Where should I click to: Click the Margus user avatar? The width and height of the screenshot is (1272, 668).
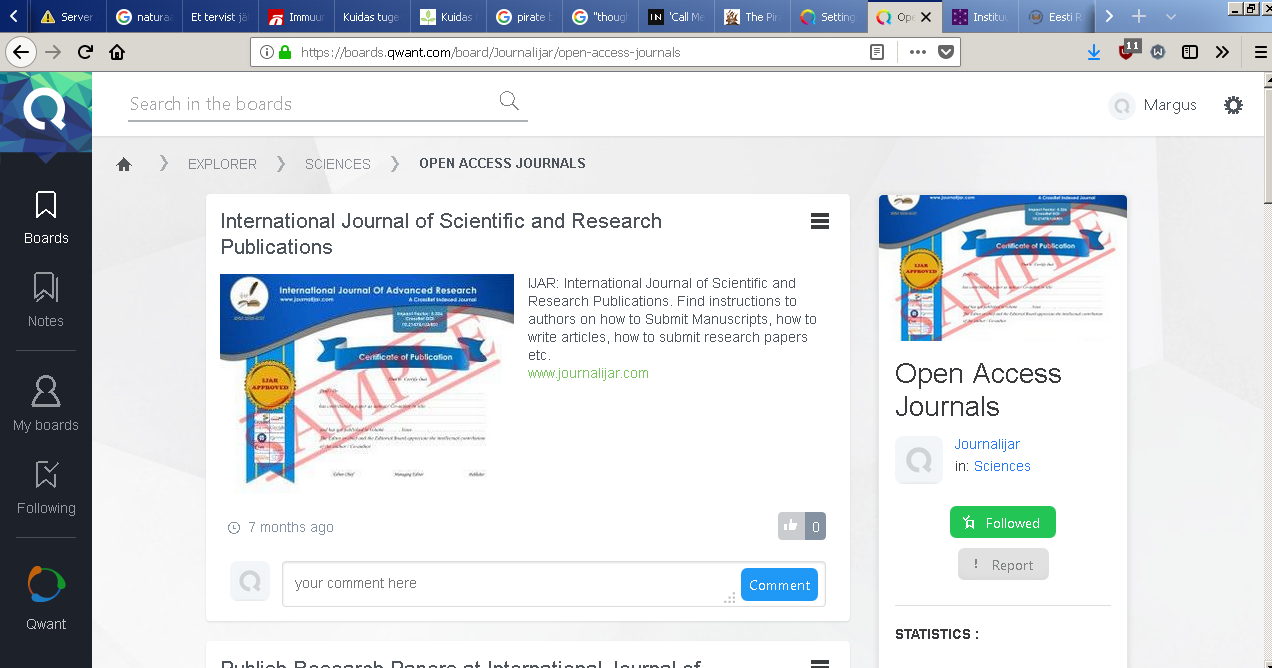pyautogui.click(x=1122, y=106)
